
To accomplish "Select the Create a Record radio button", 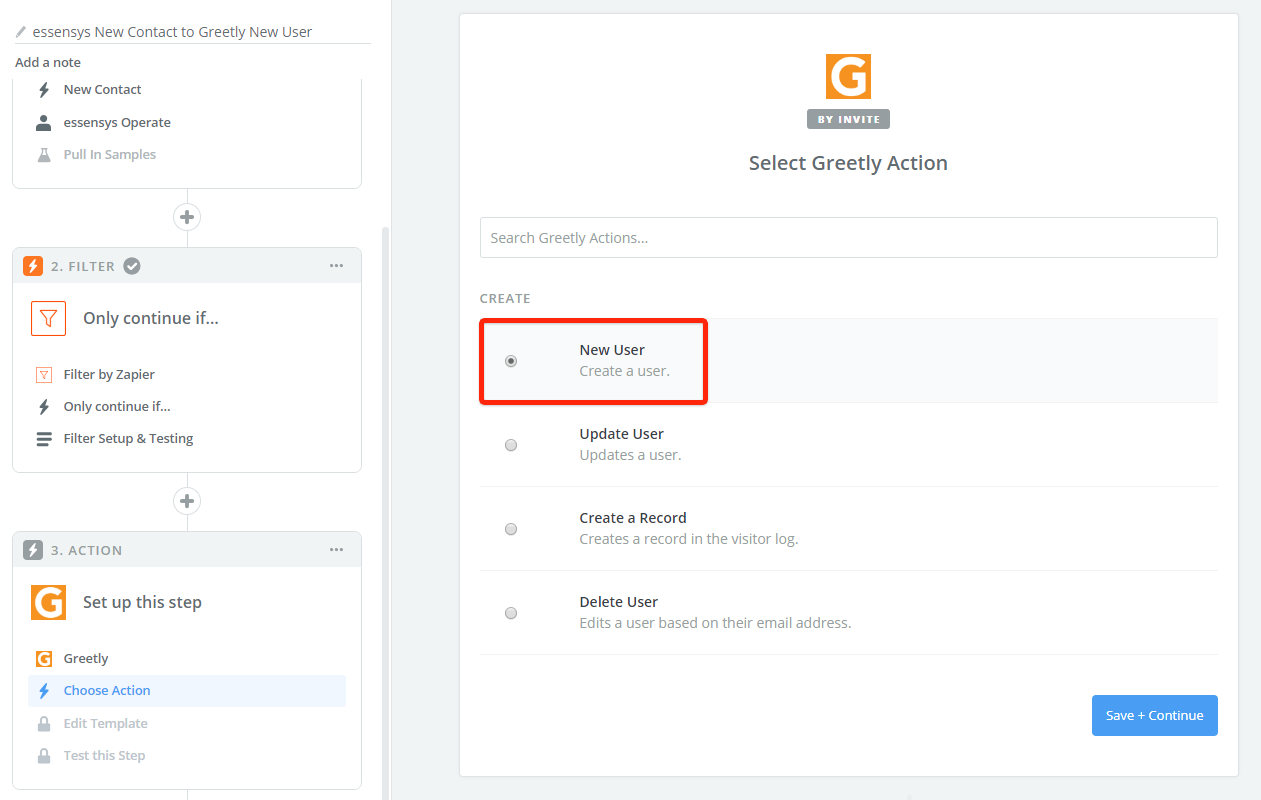I will click(511, 529).
